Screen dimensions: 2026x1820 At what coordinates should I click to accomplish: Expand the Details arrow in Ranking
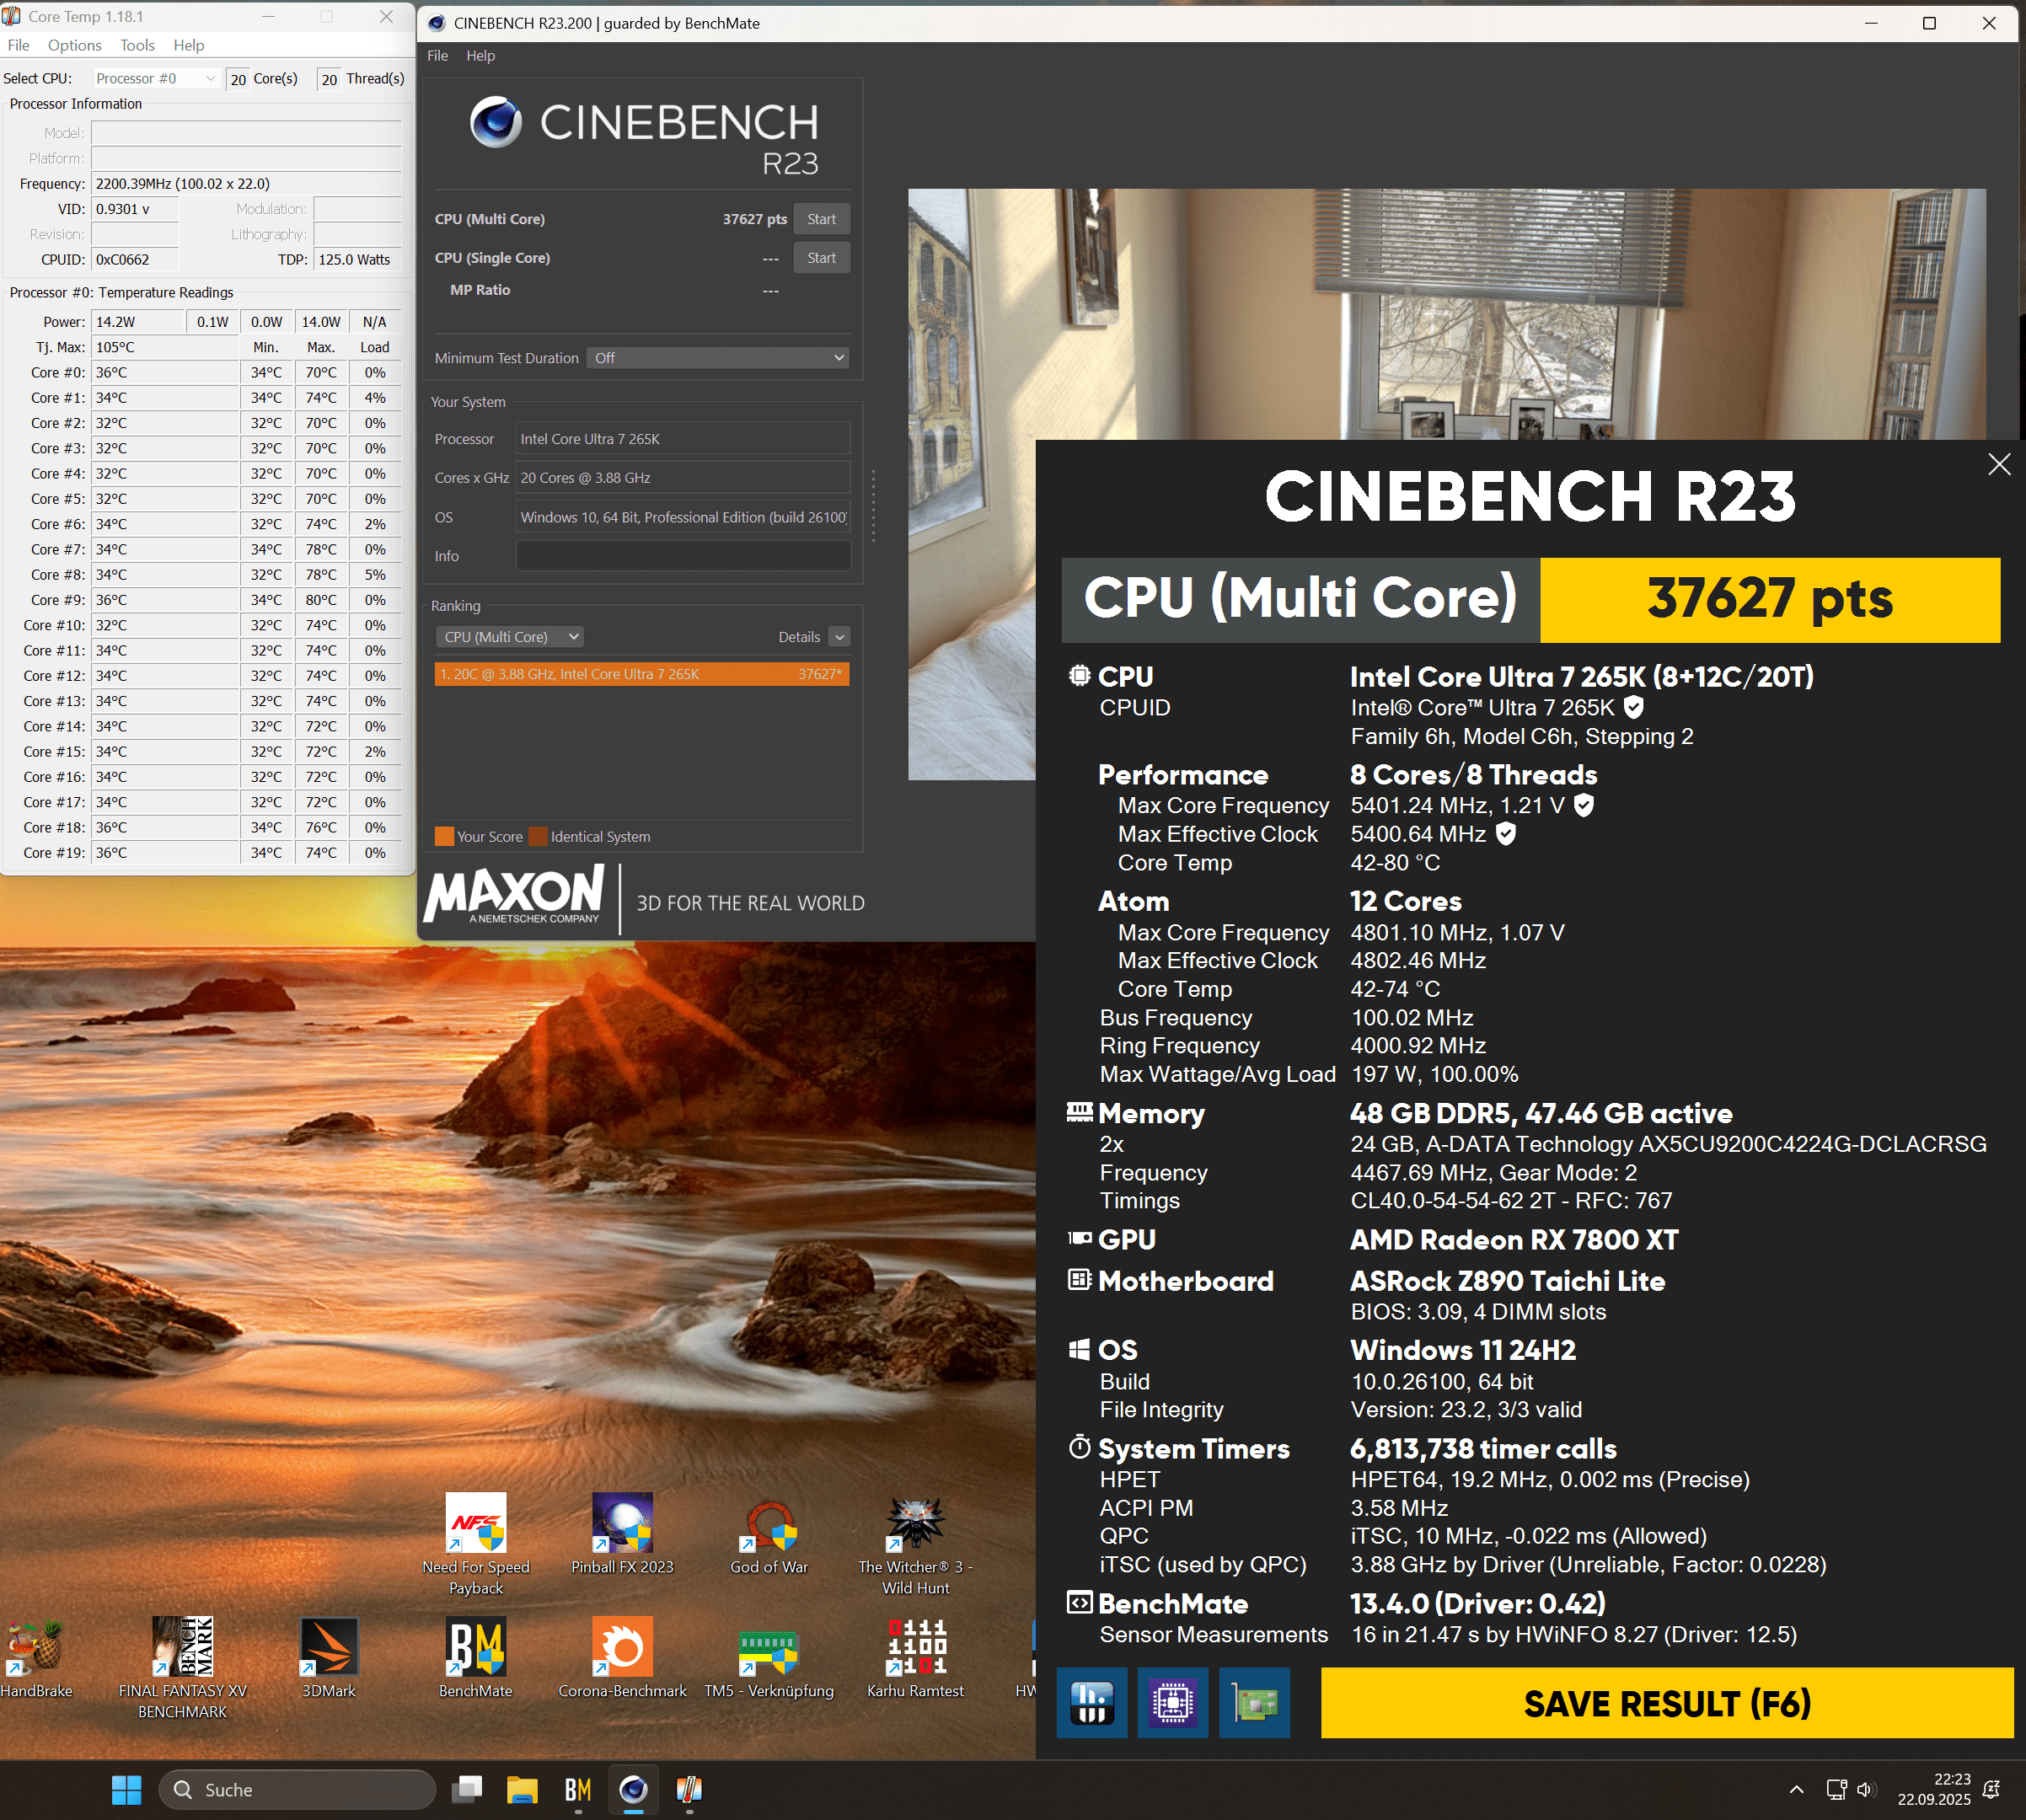[x=839, y=637]
